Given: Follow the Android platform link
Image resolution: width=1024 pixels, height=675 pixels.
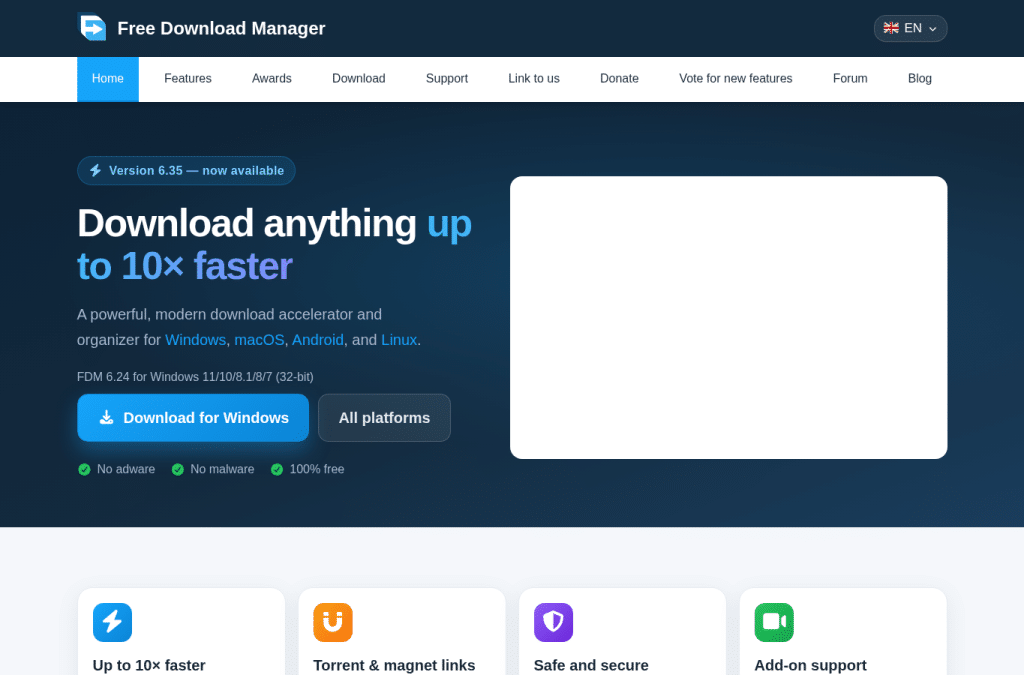Looking at the screenshot, I should [x=317, y=339].
